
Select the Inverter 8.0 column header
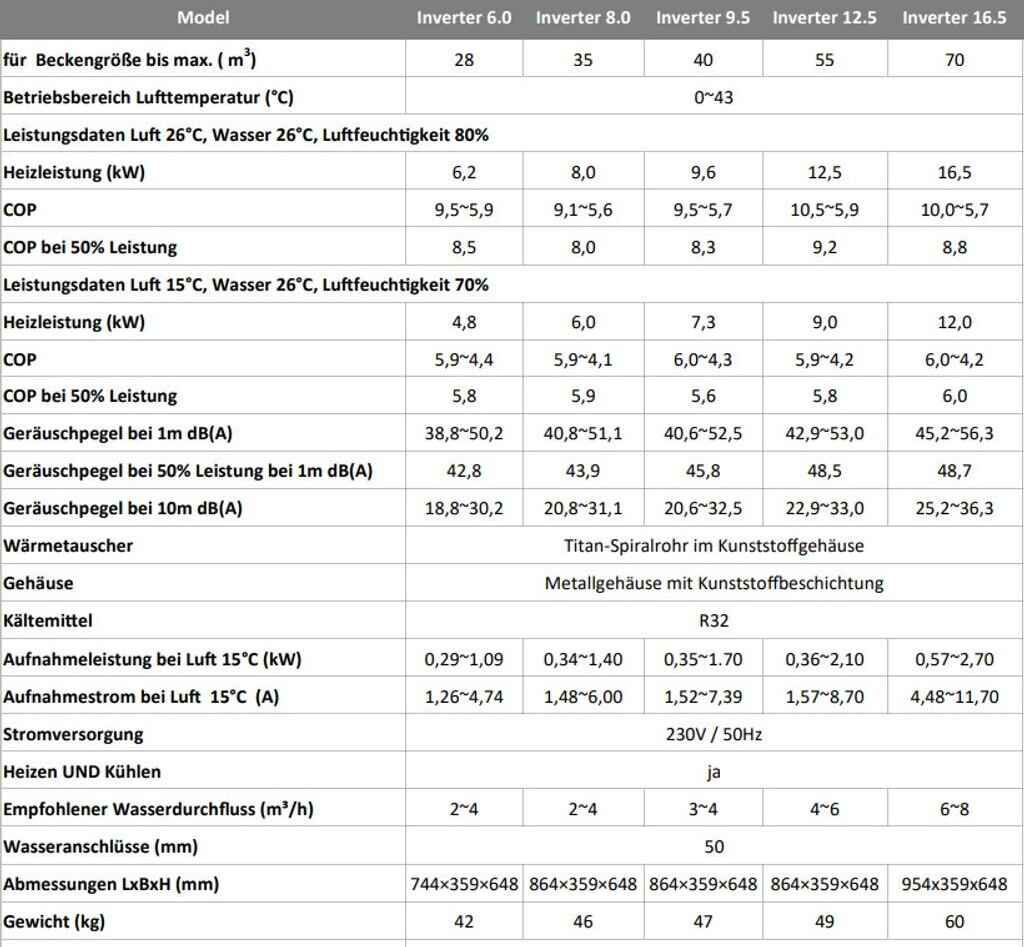click(x=583, y=18)
